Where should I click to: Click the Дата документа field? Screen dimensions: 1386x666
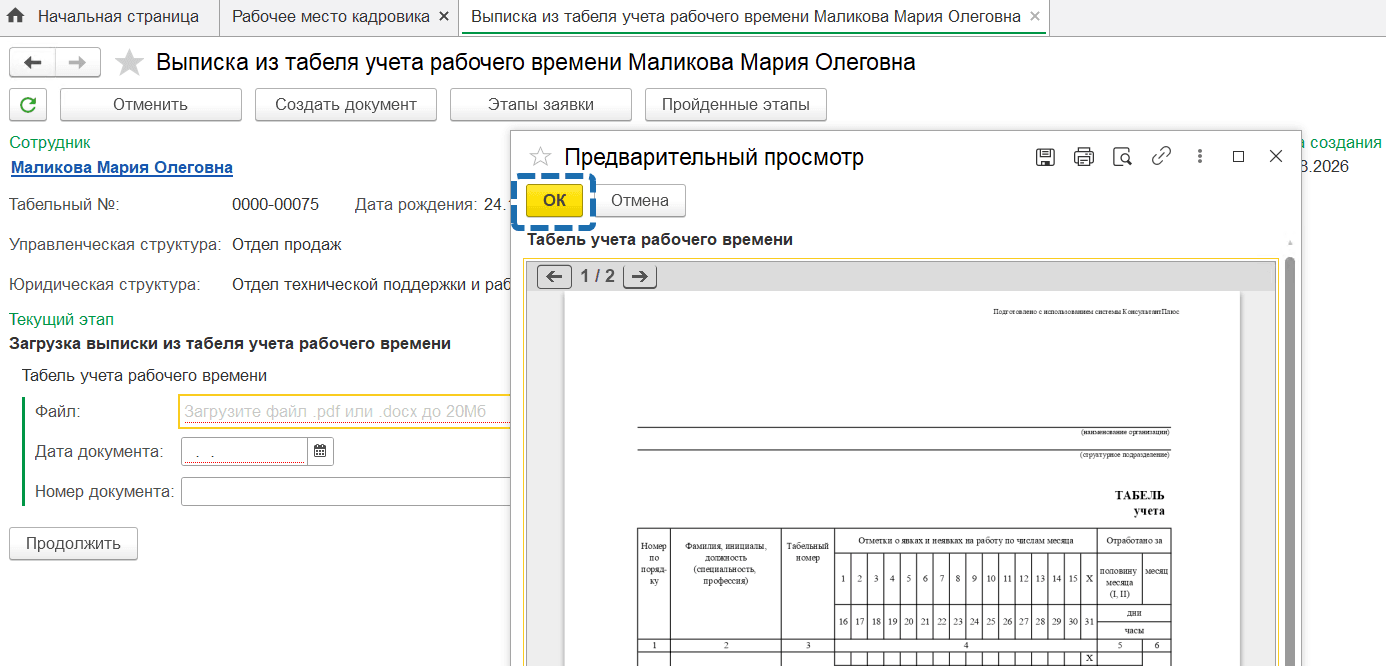pos(243,452)
